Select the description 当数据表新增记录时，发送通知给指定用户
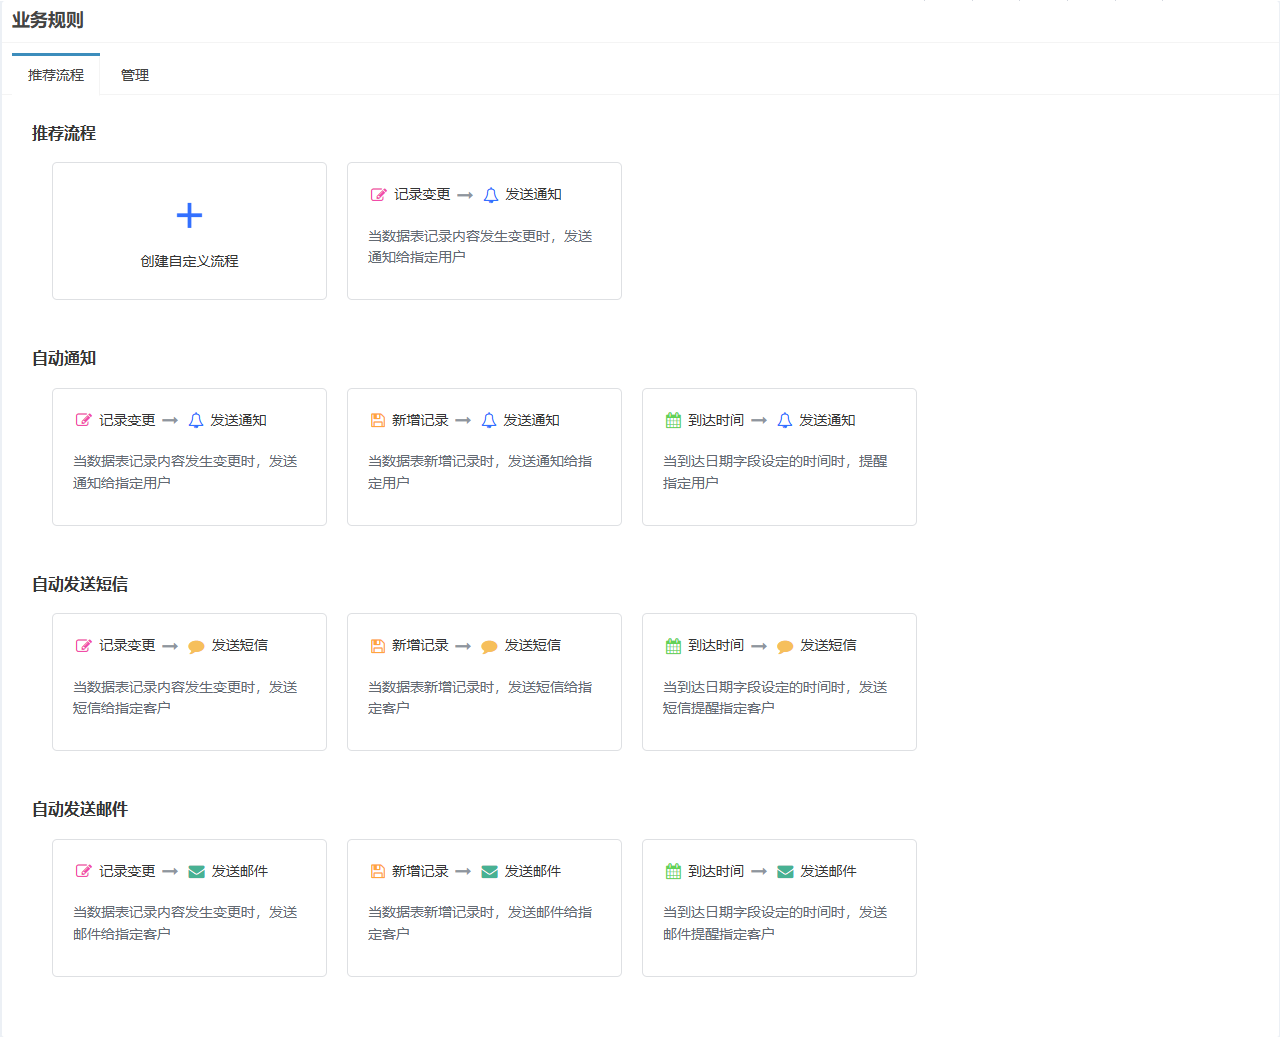This screenshot has height=1037, width=1280. (480, 472)
